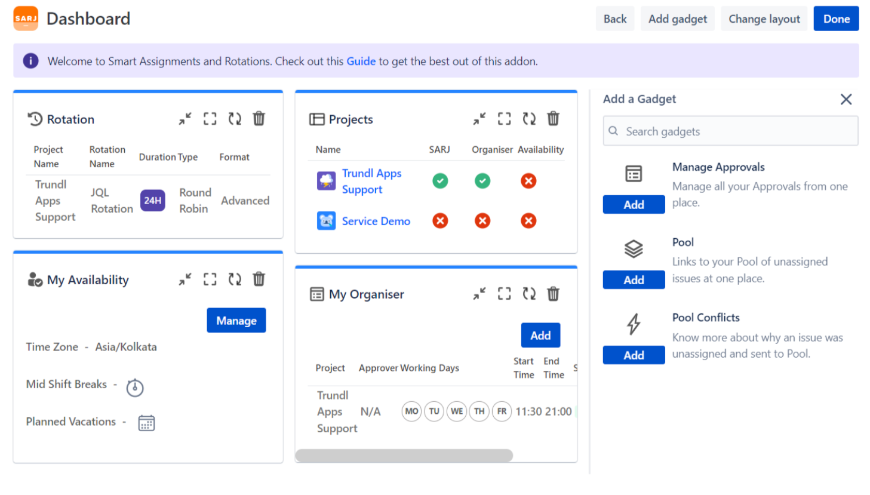Viewport: 870px width, 495px height.
Task: Click Add gadget in header
Action: point(677,19)
